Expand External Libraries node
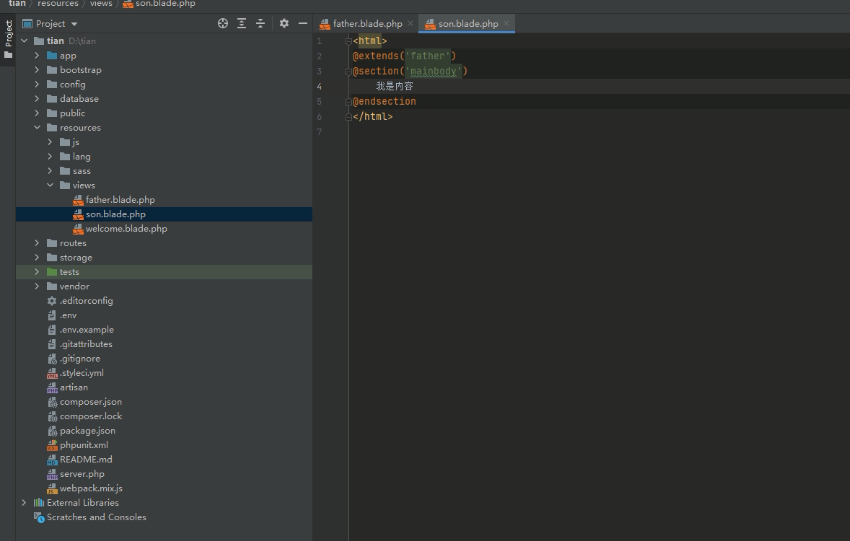Image resolution: width=850 pixels, height=541 pixels. tap(24, 503)
